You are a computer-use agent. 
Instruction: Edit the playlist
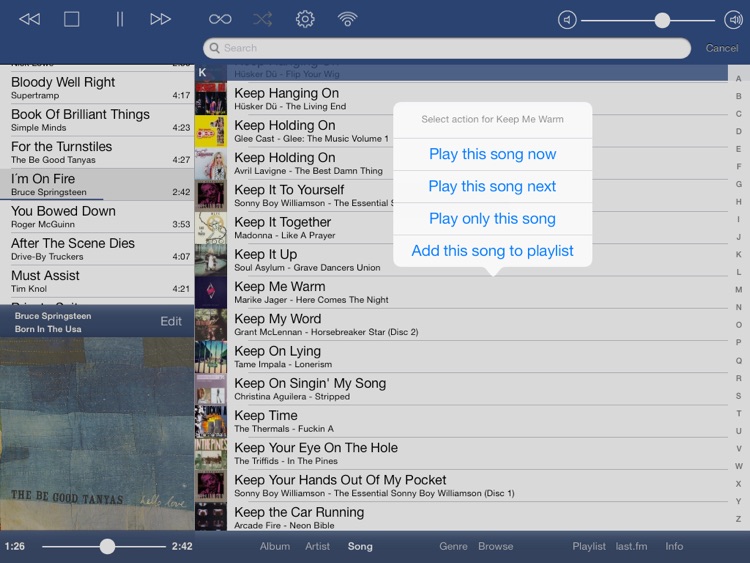(x=171, y=321)
